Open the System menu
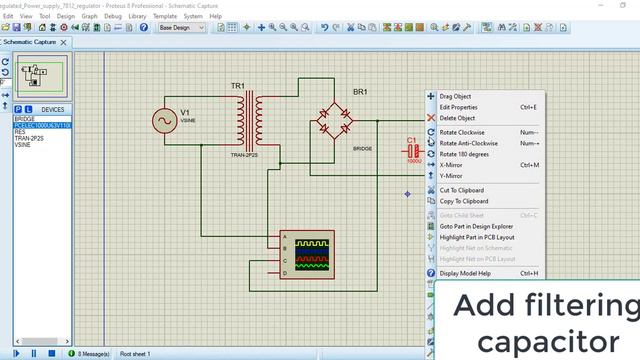This screenshot has width=640, height=360. [x=193, y=16]
